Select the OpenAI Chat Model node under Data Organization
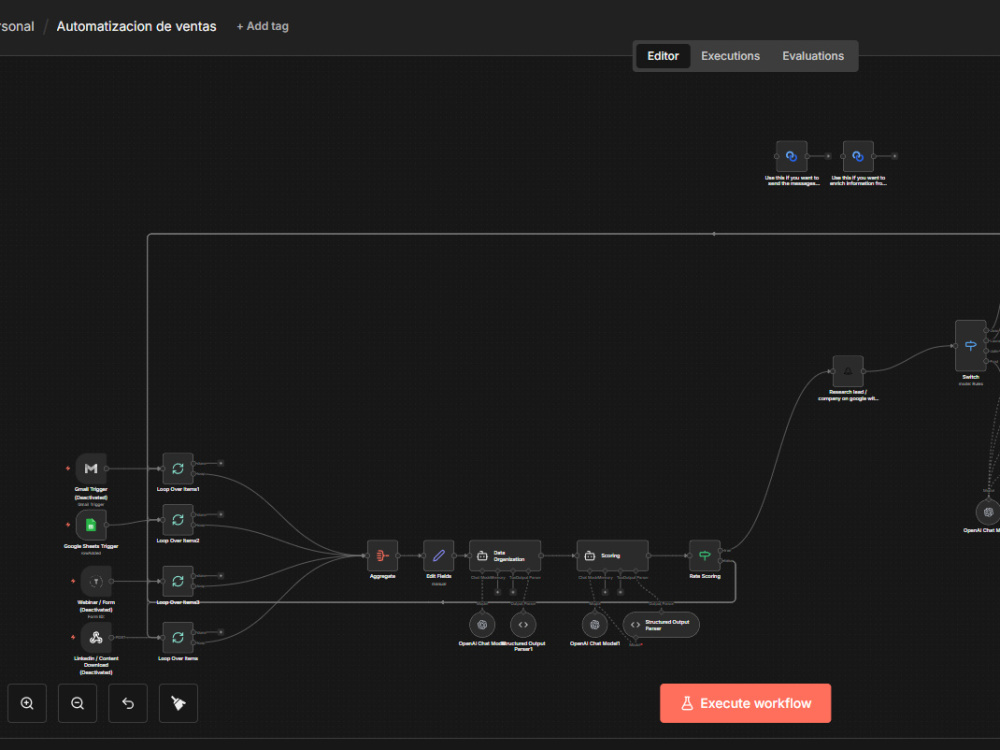Screen dimensions: 1000x750 click(x=482, y=625)
